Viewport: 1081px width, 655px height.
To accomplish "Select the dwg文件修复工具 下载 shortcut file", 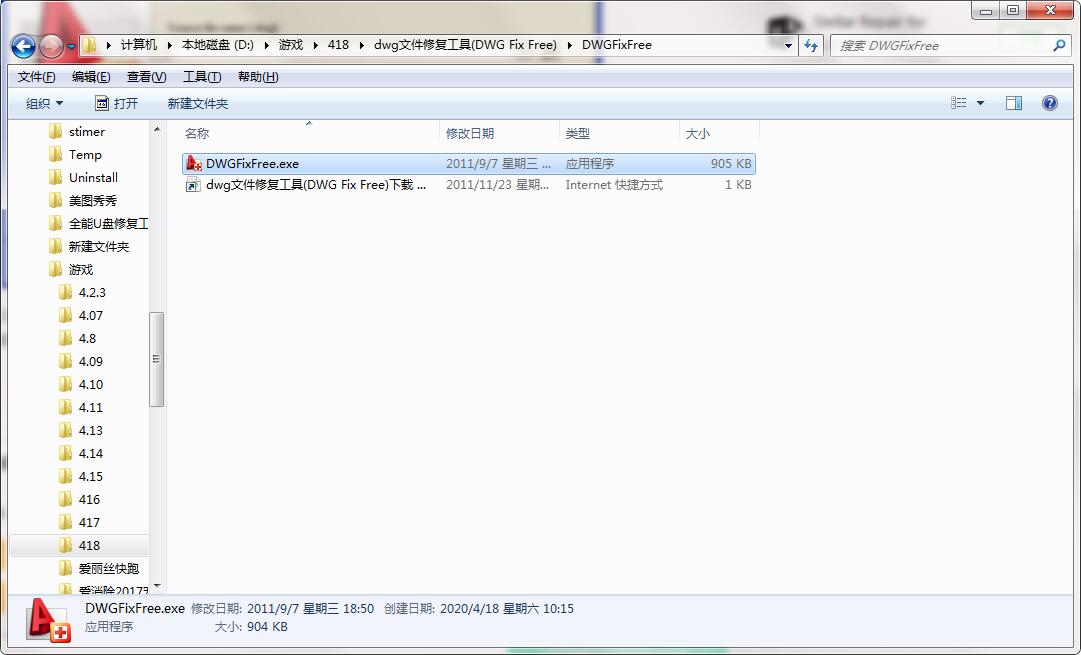I will (469, 185).
